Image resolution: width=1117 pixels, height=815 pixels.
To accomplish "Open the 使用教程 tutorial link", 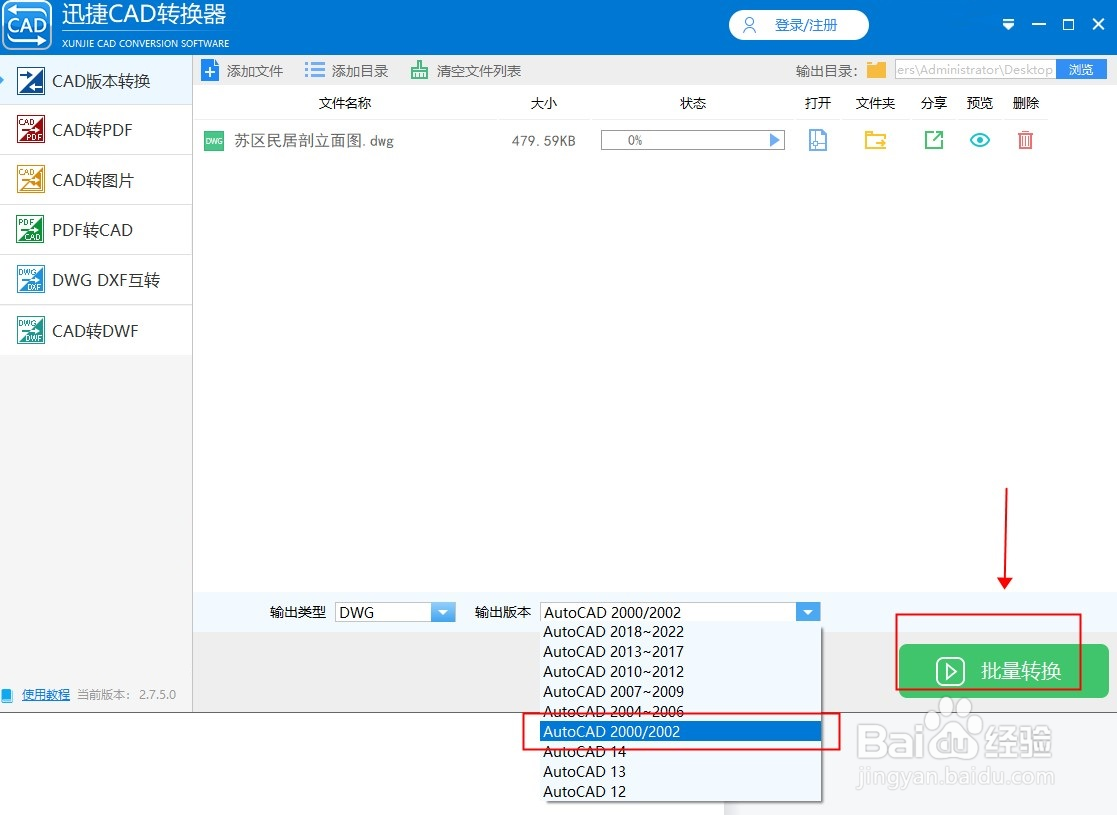I will click(46, 695).
